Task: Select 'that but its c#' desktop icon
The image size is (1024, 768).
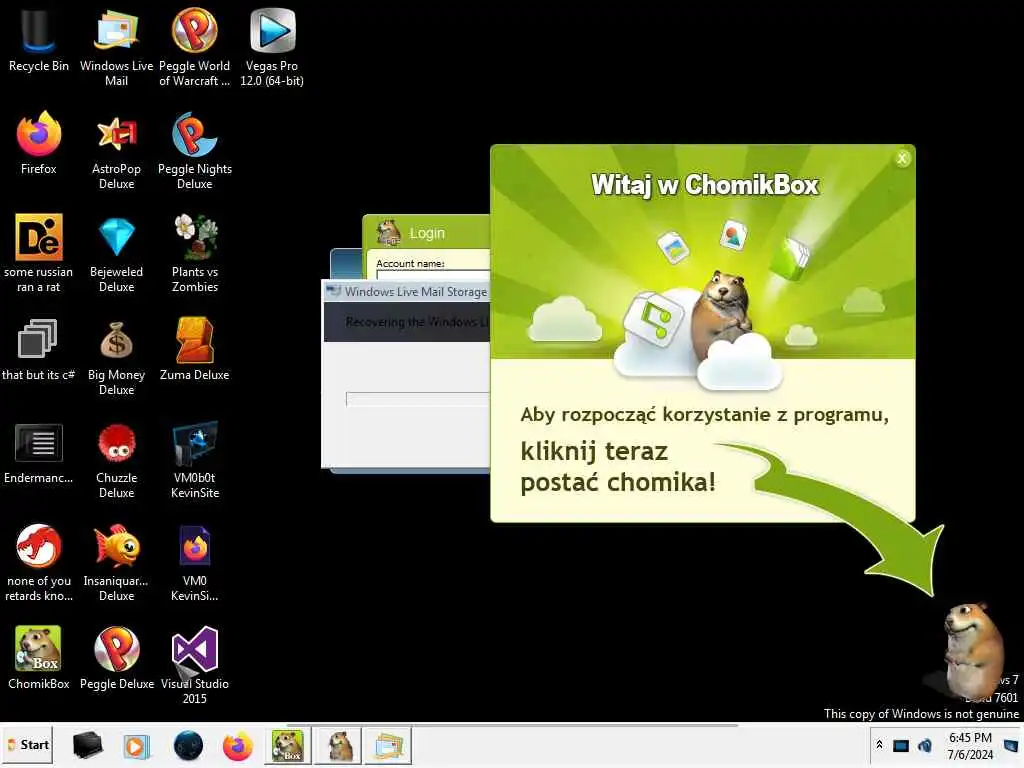Action: click(x=39, y=350)
